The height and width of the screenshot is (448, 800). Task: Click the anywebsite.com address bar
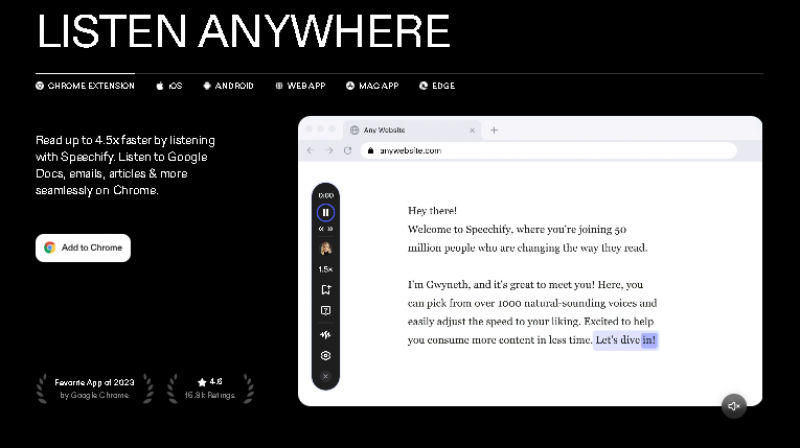550,150
